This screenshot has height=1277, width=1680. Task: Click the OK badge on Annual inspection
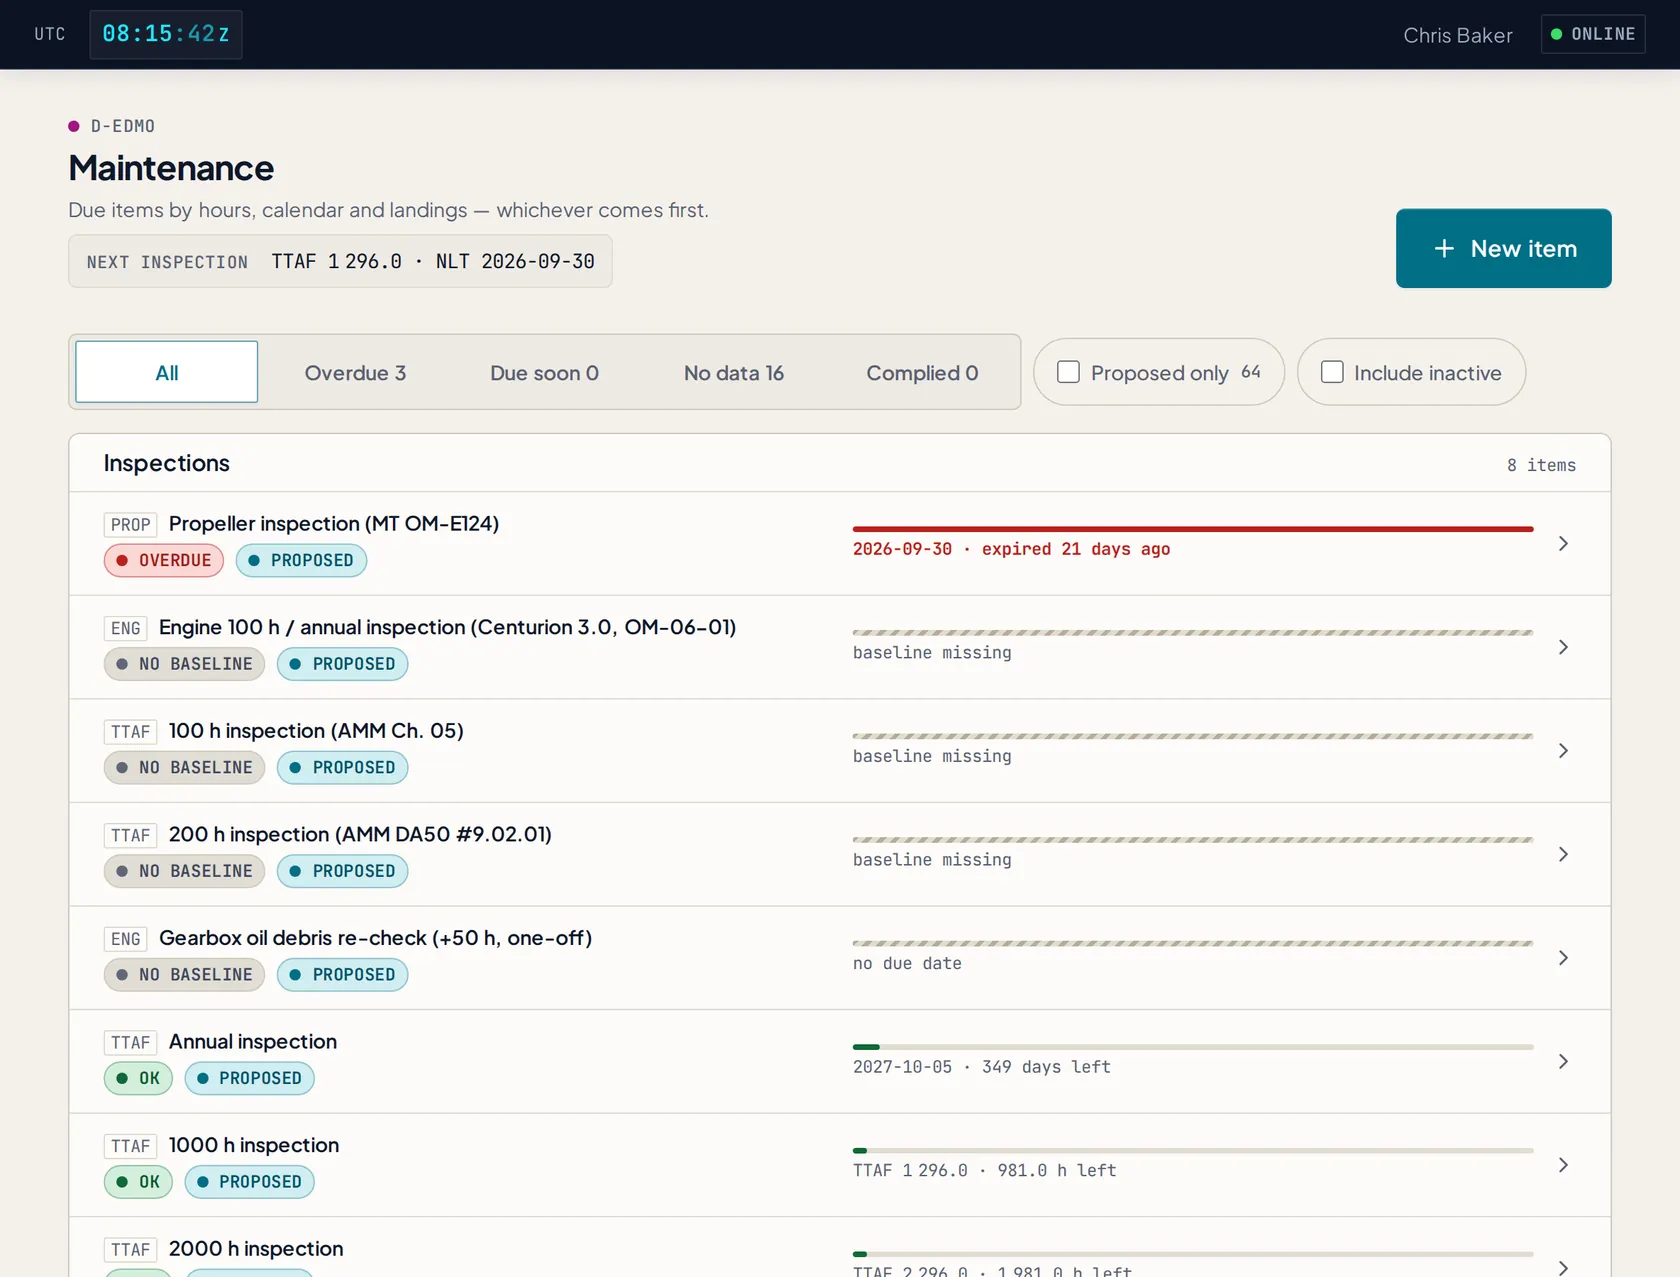(138, 1078)
